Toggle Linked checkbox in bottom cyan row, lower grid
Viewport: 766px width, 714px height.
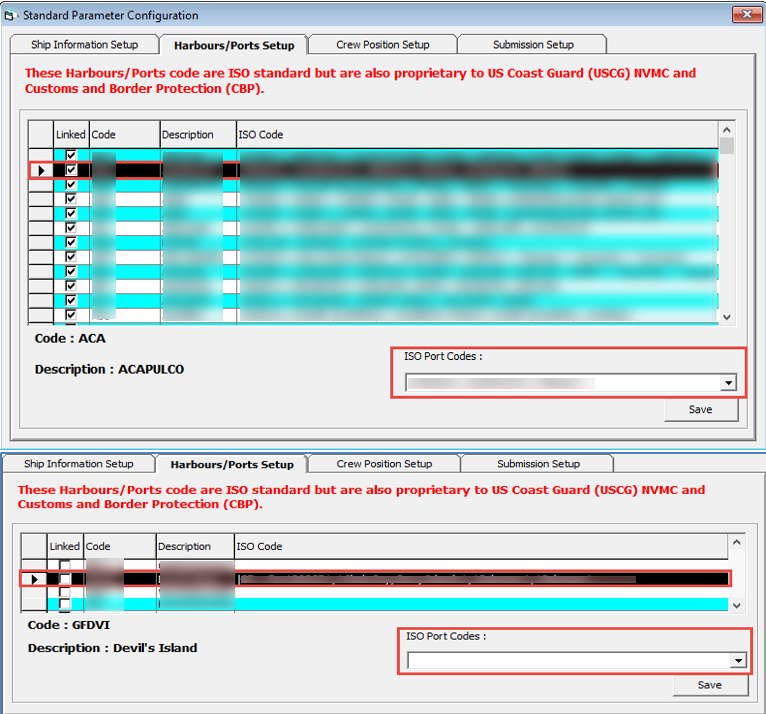coord(64,604)
